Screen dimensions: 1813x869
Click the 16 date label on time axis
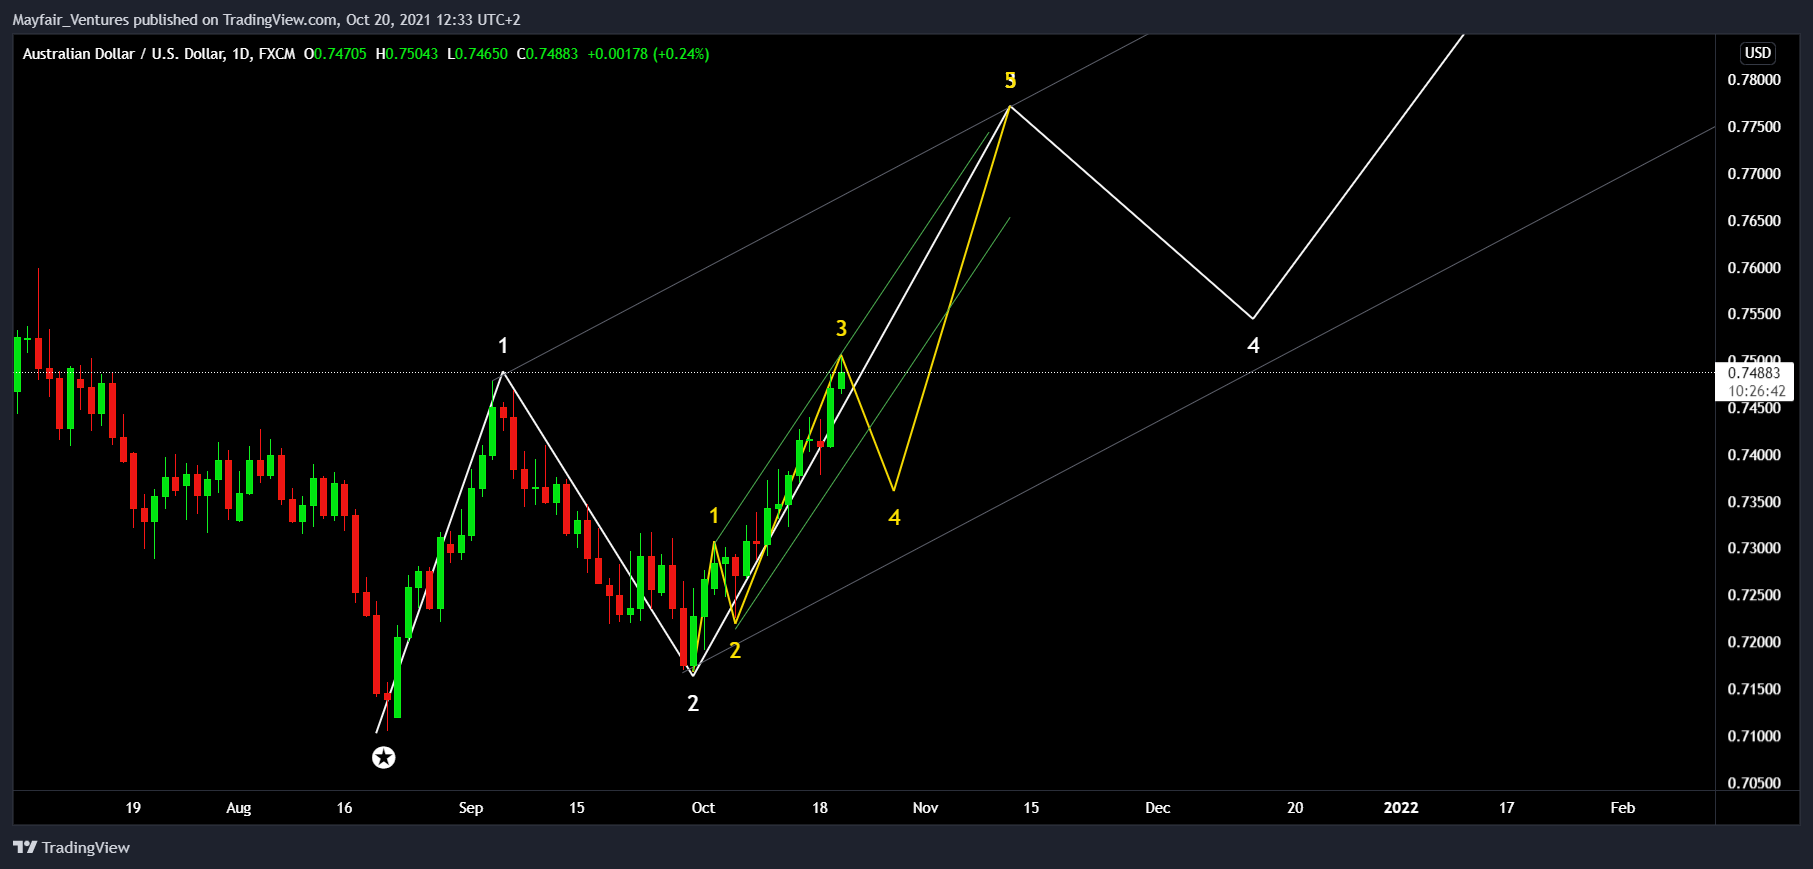click(344, 808)
